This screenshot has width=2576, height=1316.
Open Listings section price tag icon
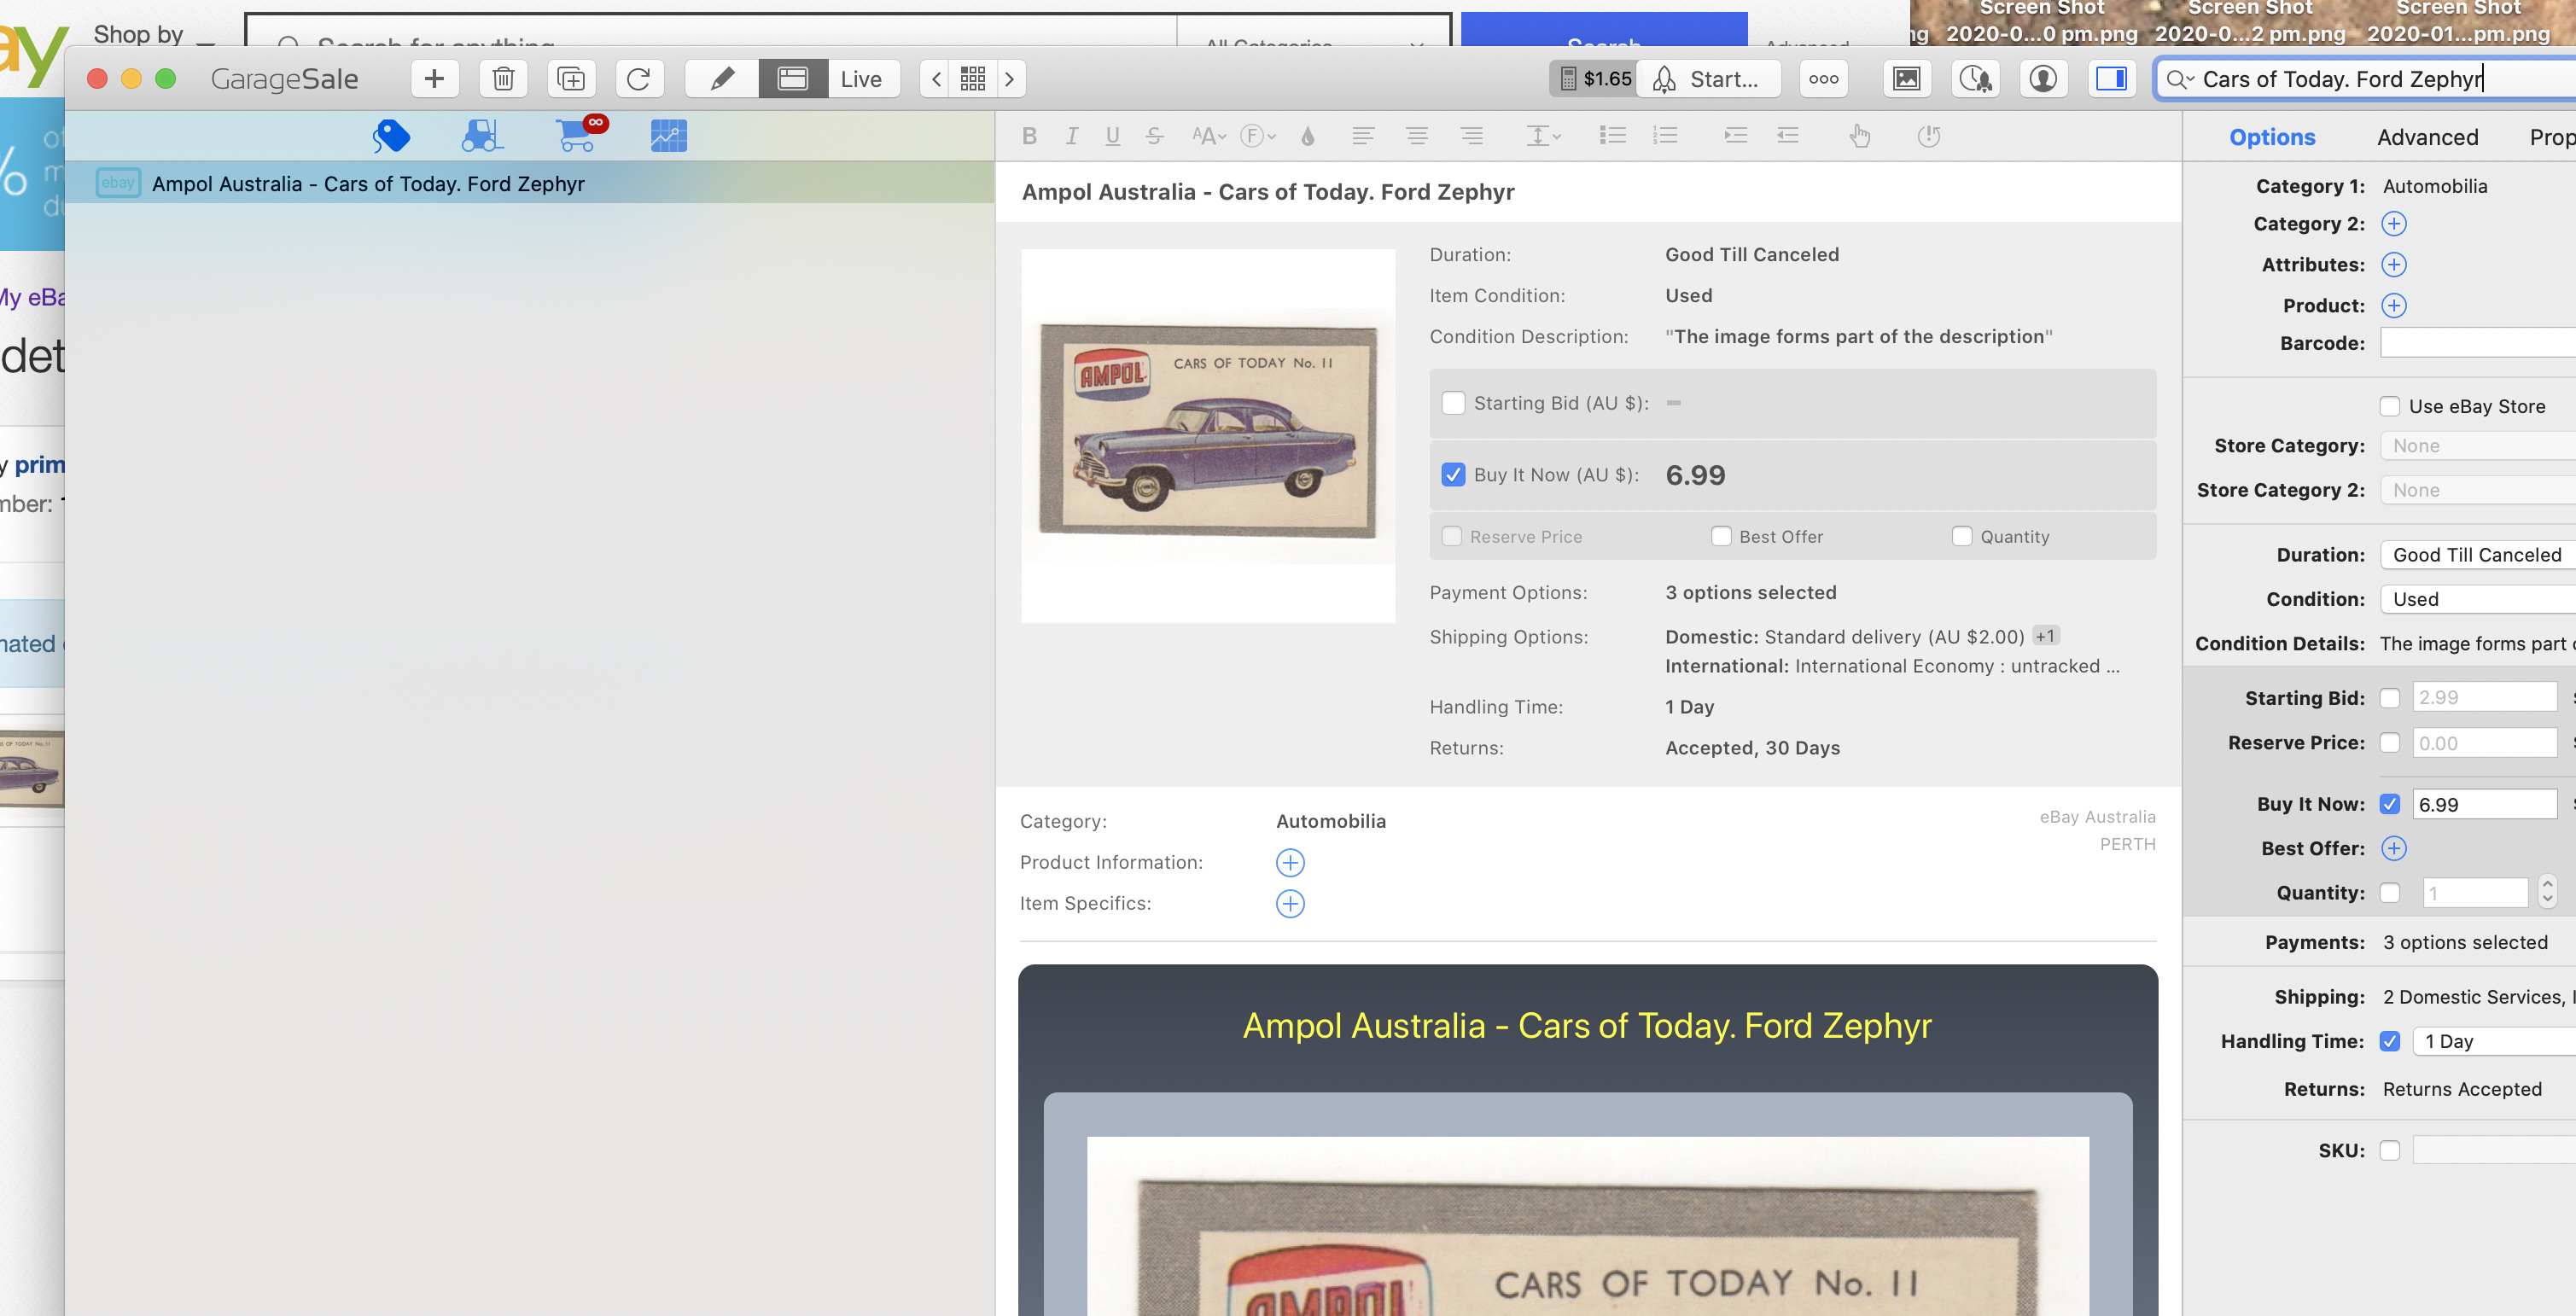coord(391,136)
